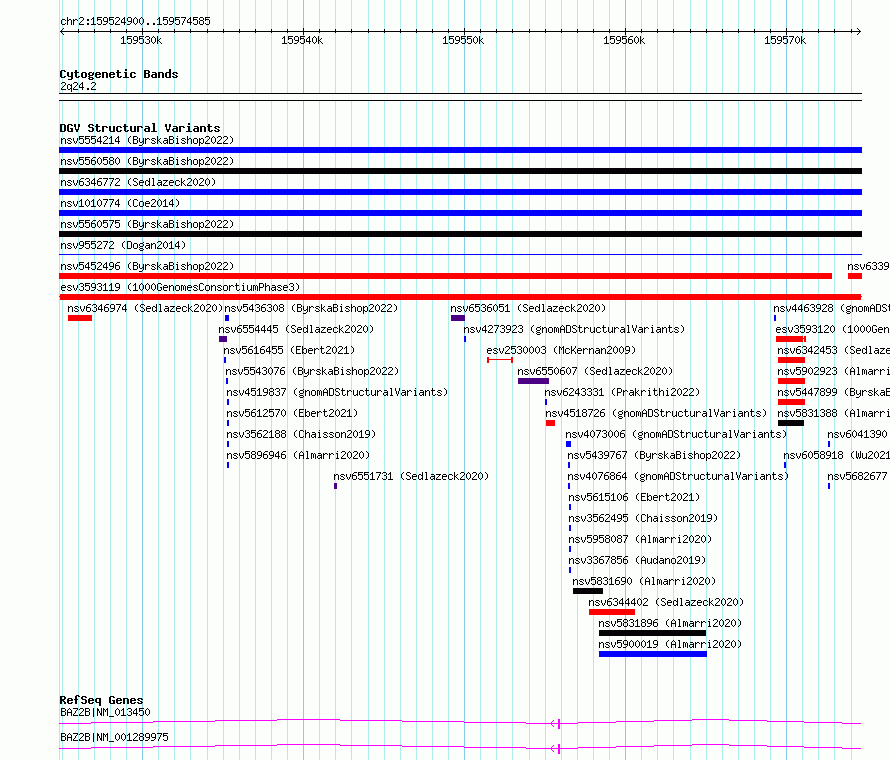The height and width of the screenshot is (760, 890).
Task: Select nsv5616455 (Ebert2021) label
Action: (x=289, y=350)
